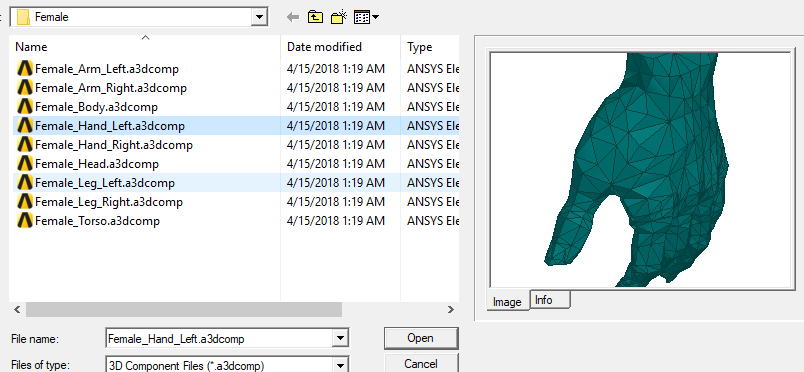Screen dimensions: 804x372
Task: Click the hand mesh preview image
Action: tap(640, 169)
